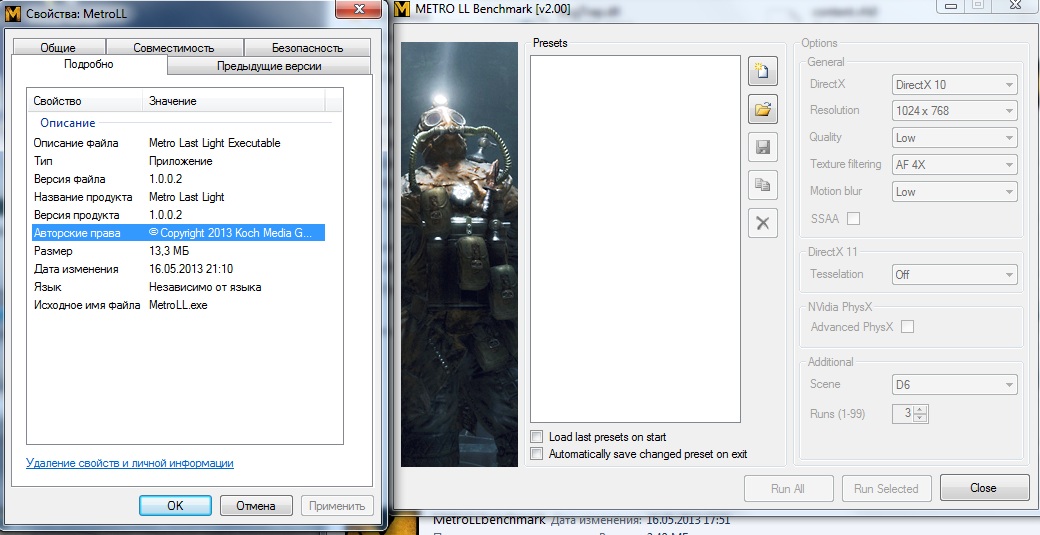Close the Свойства: MetroLL window

[x=359, y=9]
